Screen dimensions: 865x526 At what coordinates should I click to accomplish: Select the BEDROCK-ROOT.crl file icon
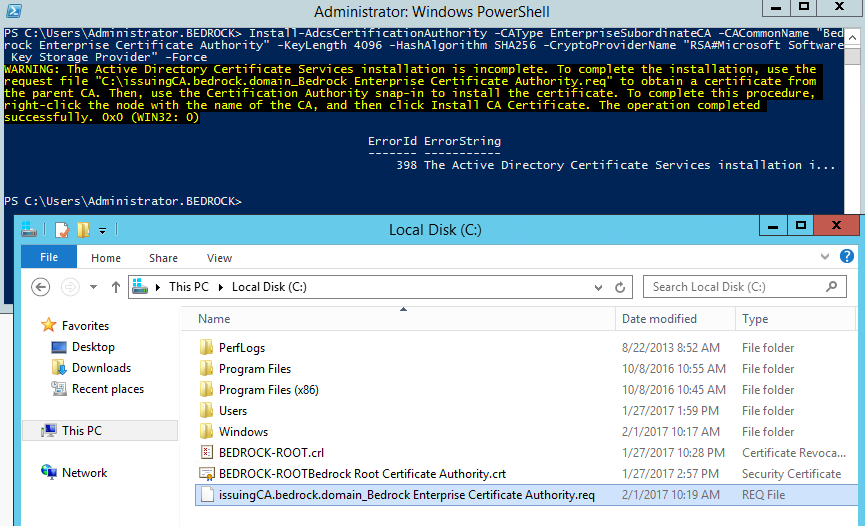coord(207,453)
